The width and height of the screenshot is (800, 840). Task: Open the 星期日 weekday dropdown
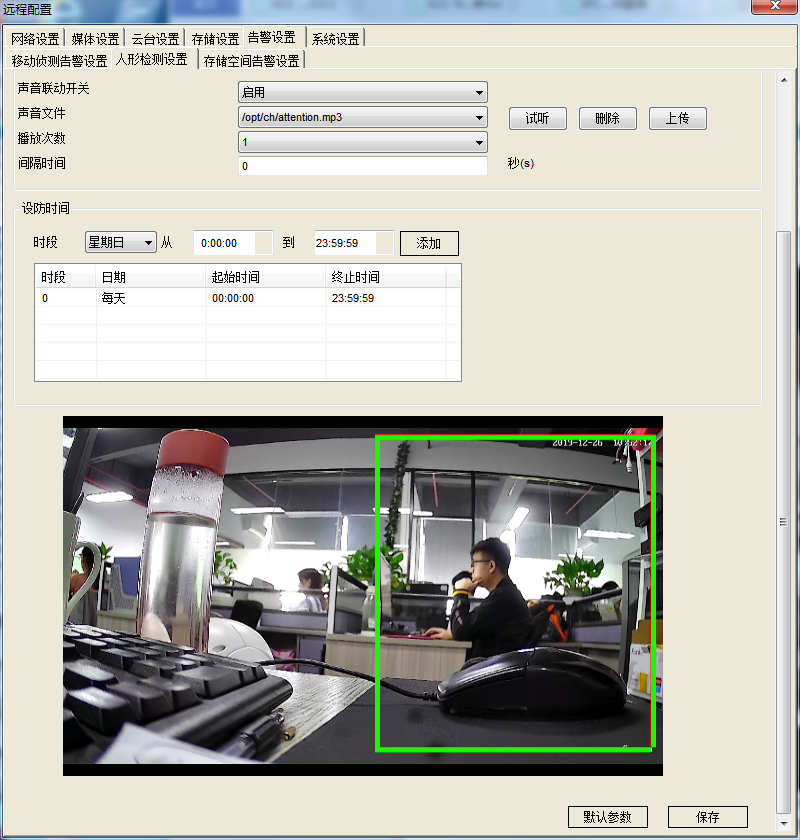(x=121, y=242)
